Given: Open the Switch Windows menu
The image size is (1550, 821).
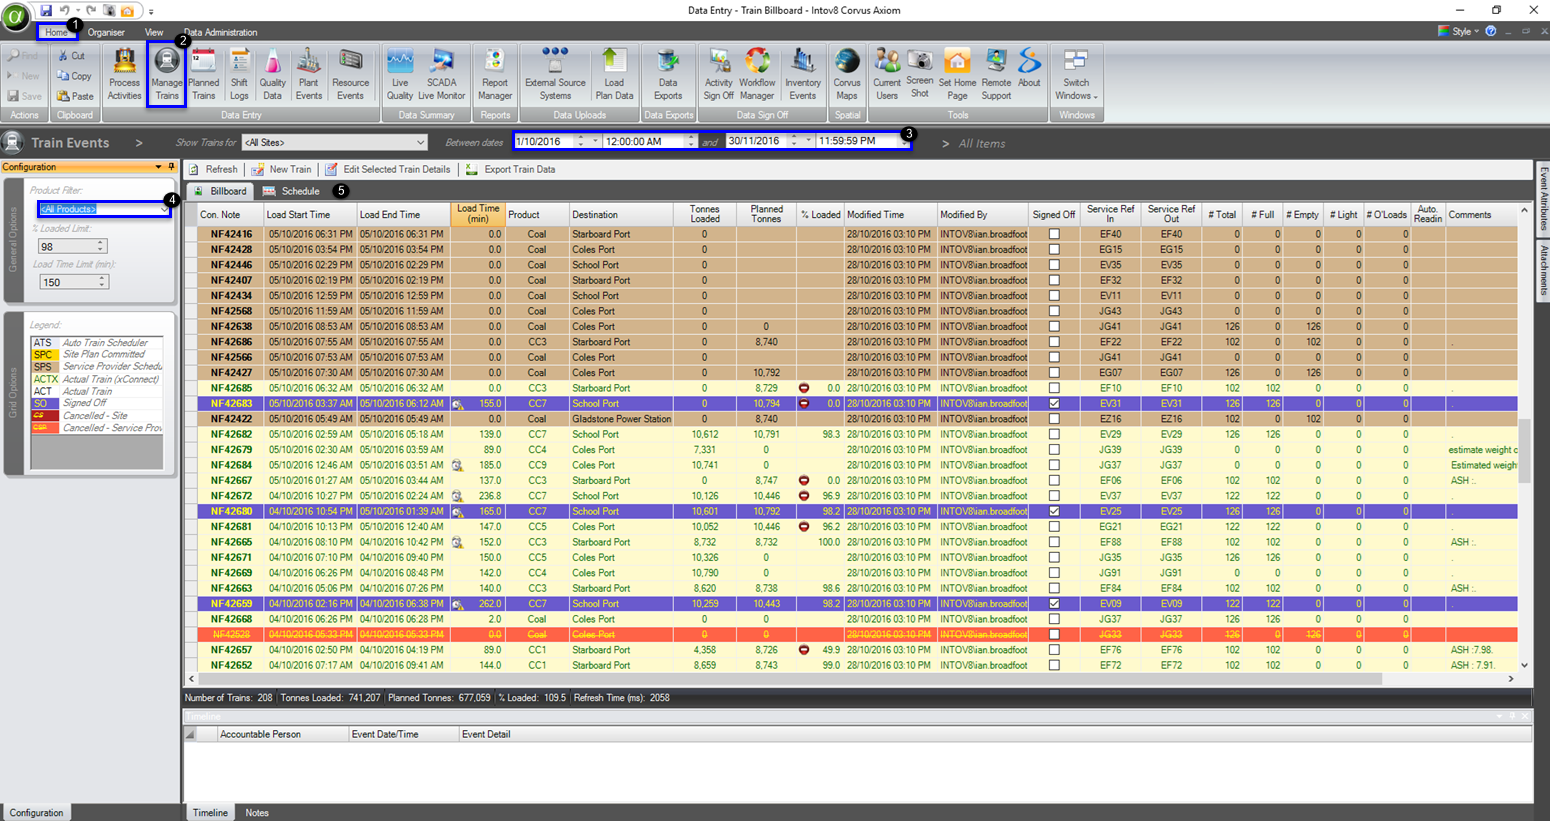Looking at the screenshot, I should 1076,74.
